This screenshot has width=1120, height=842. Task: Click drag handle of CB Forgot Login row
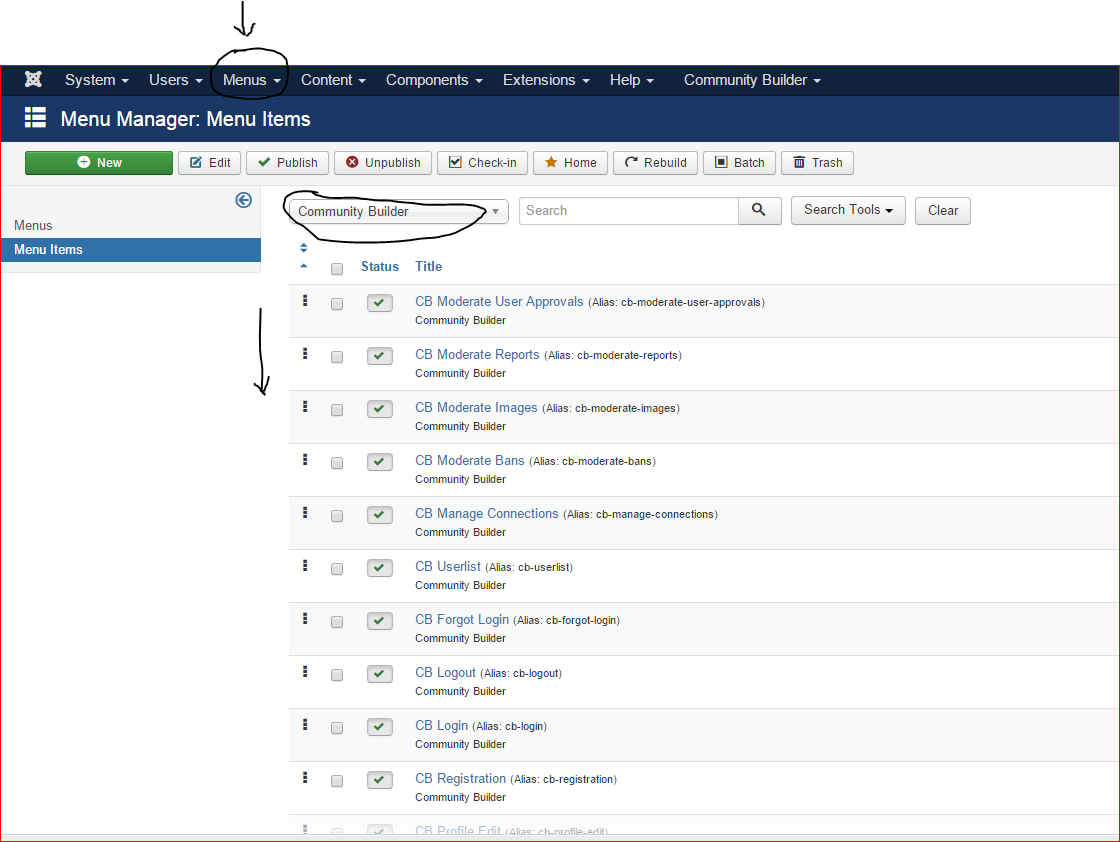coord(305,618)
